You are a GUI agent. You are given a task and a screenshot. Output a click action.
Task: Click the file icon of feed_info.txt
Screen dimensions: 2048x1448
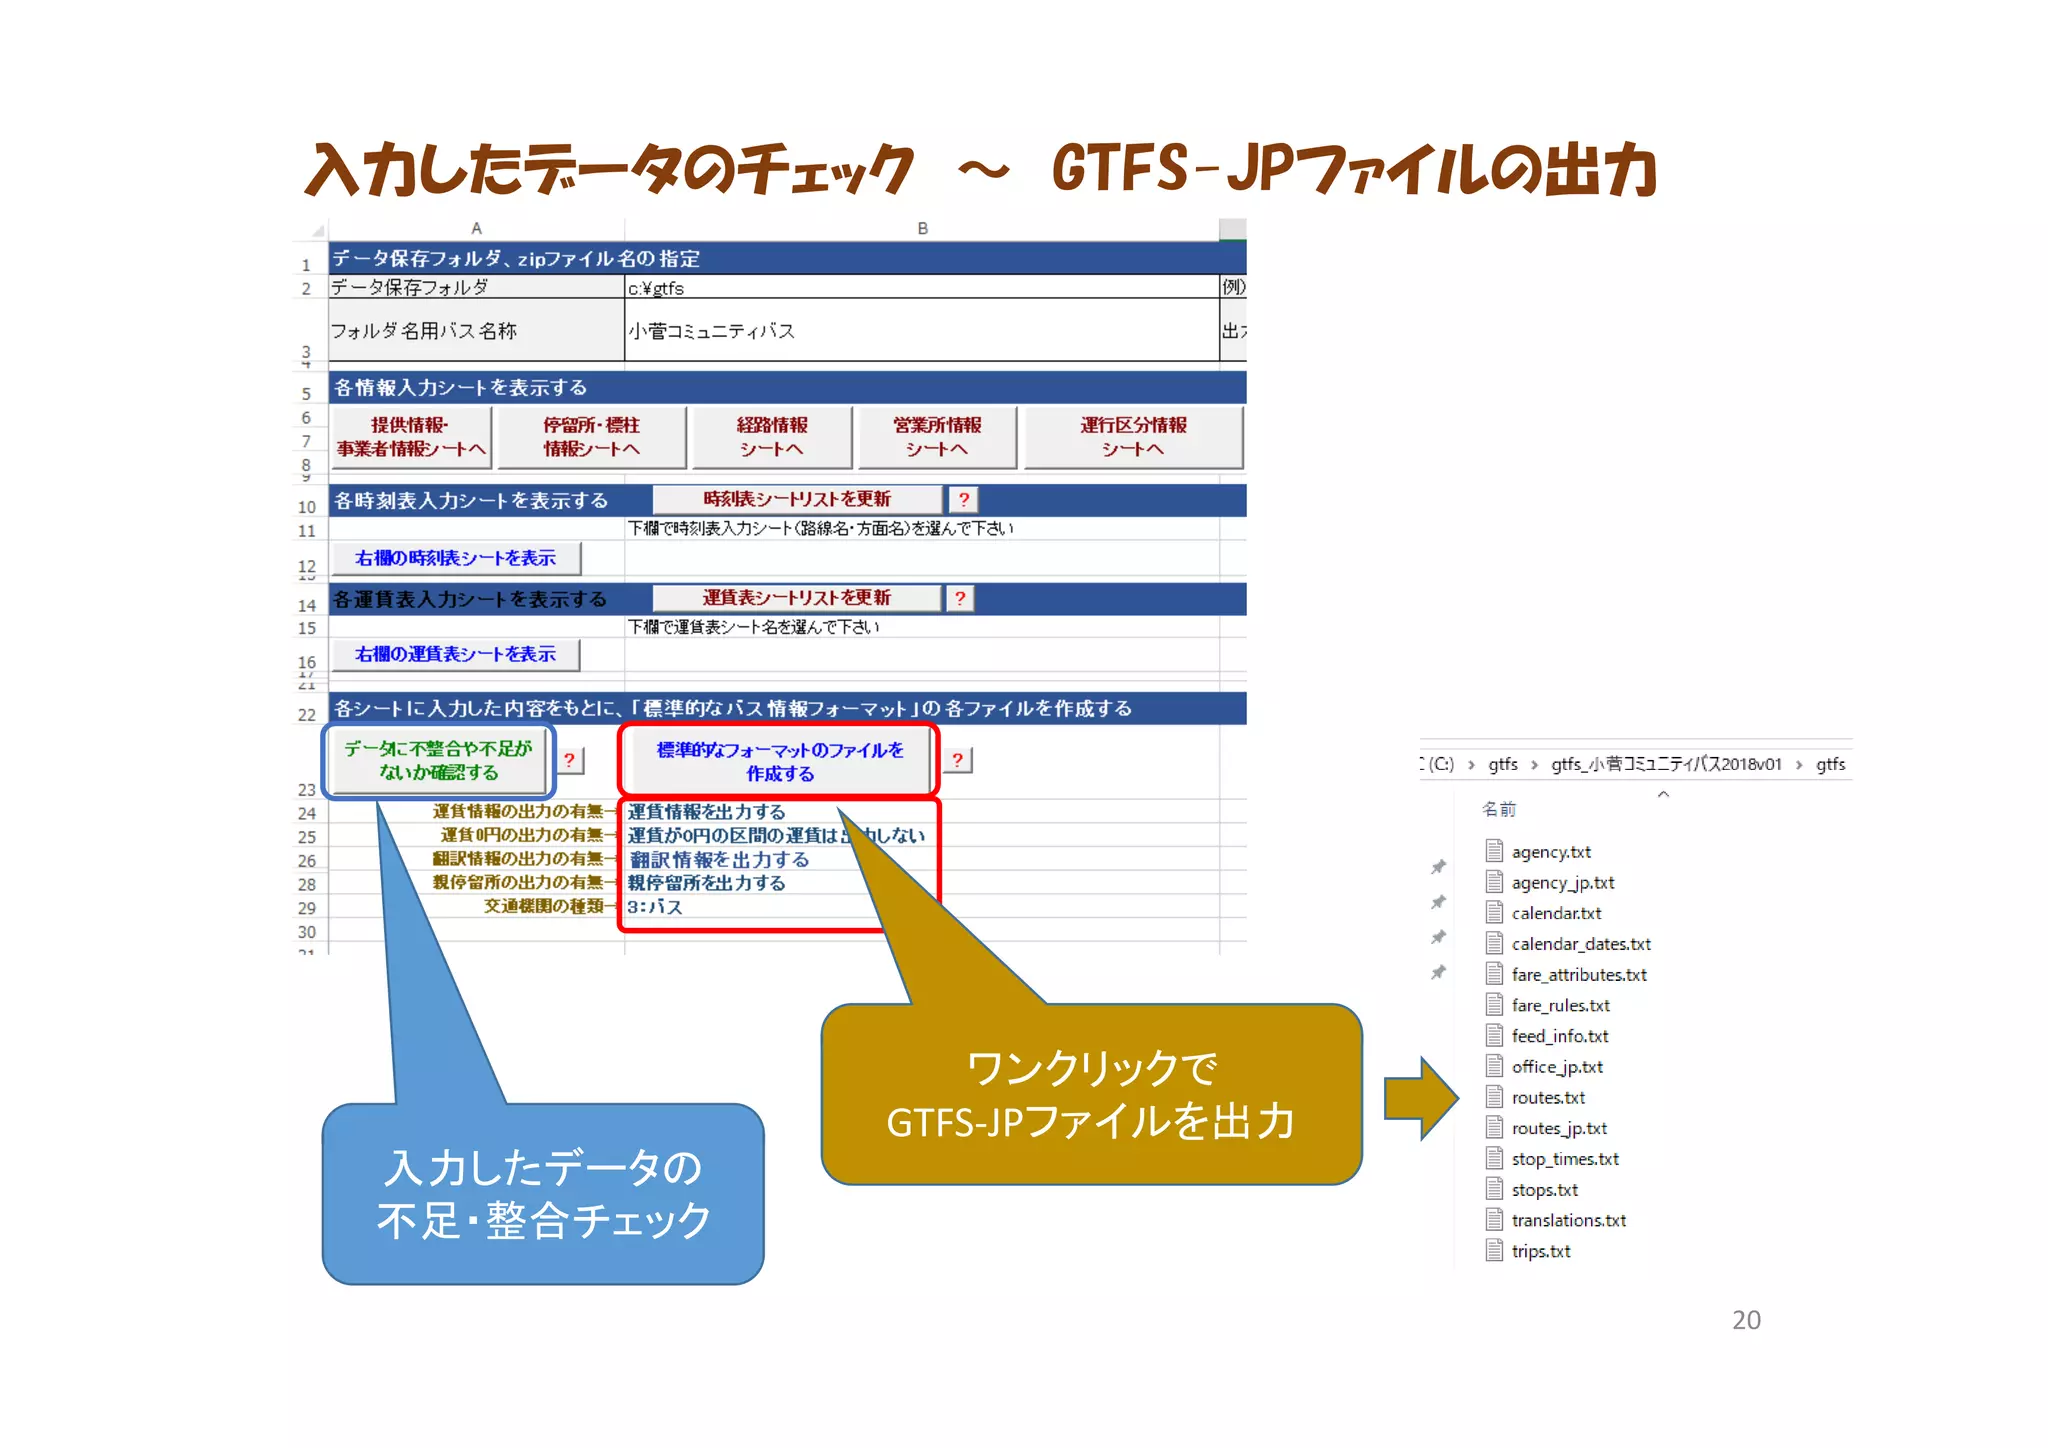coord(1494,1036)
